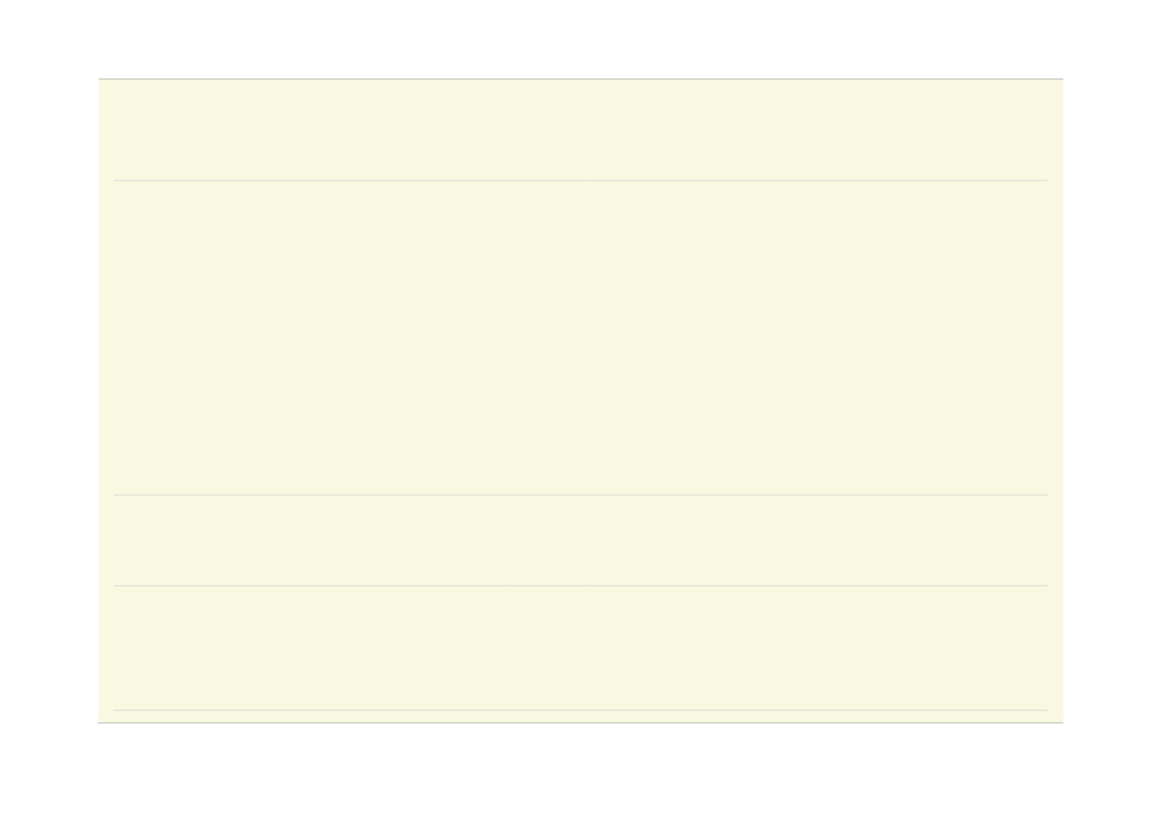The height and width of the screenshot is (827, 1169).
Task: Click the third horizontal divider line
Action: point(581,586)
